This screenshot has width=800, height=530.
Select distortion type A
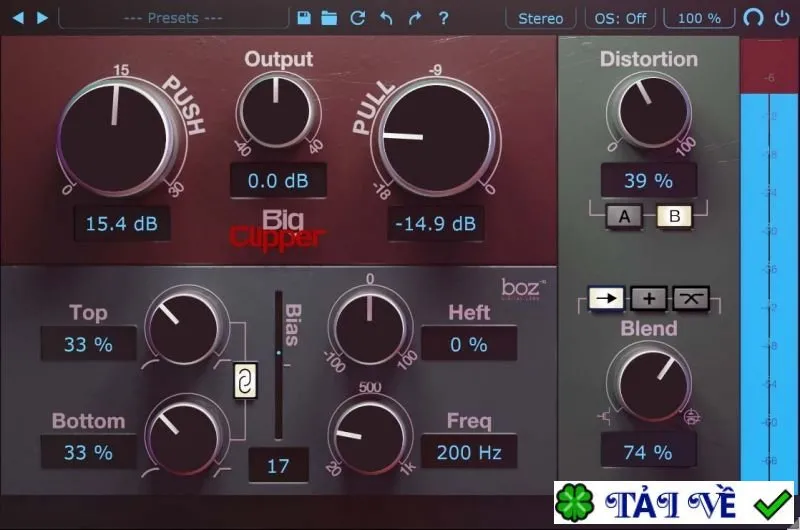624,217
